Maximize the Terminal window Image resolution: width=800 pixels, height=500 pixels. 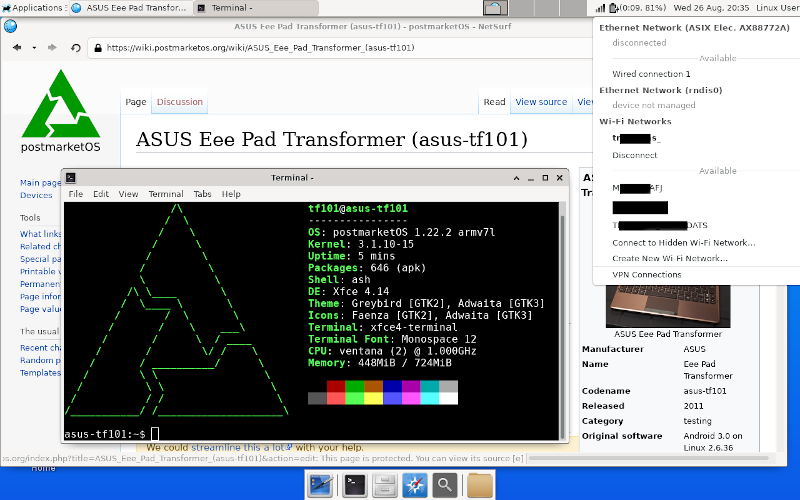point(545,178)
